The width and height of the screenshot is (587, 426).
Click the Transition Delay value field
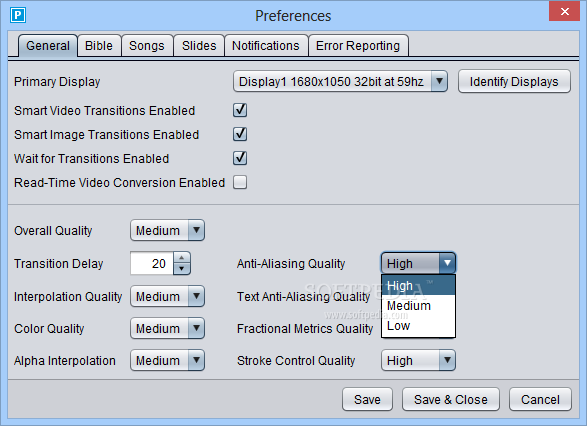(x=152, y=264)
